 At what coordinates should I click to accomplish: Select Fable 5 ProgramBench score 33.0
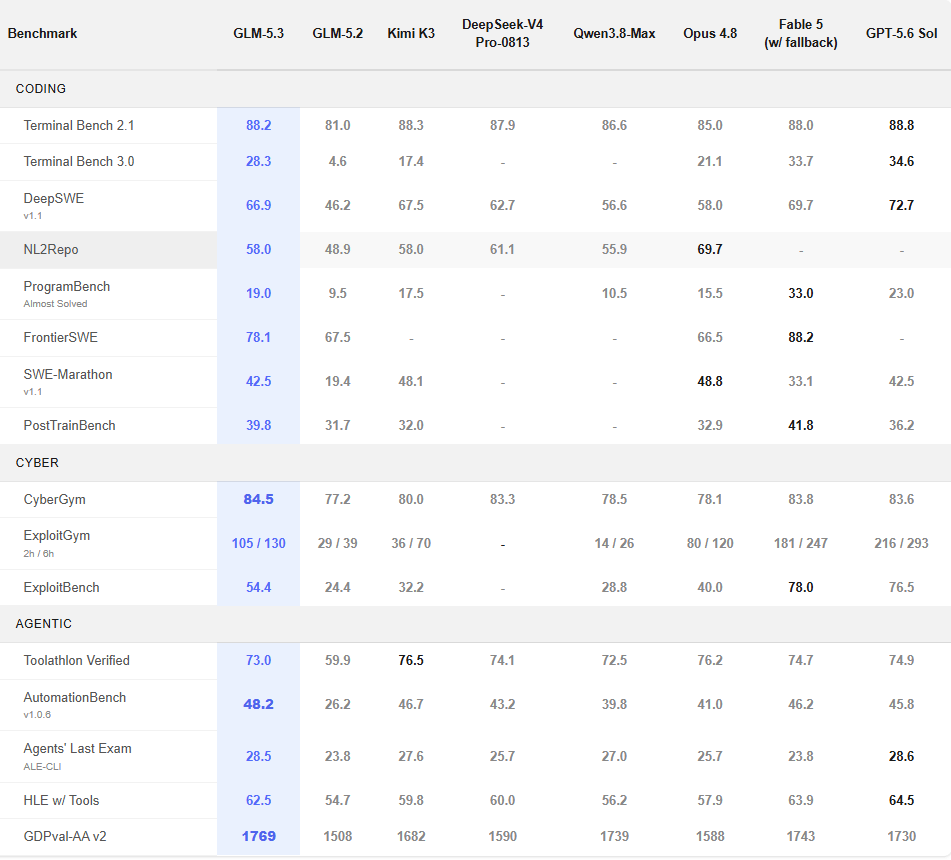click(801, 294)
